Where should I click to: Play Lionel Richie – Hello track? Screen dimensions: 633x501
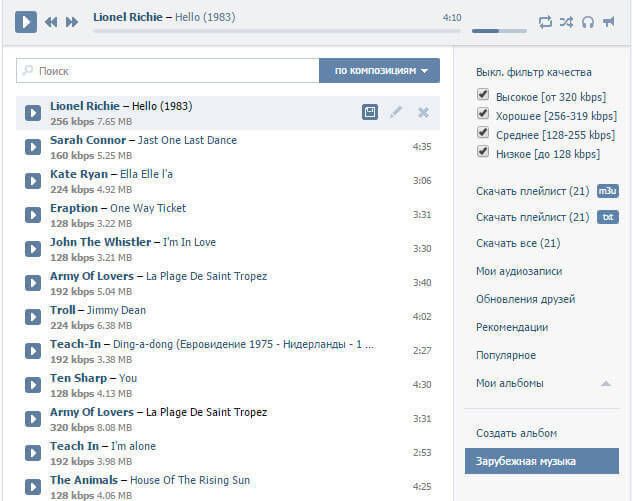[x=33, y=113]
